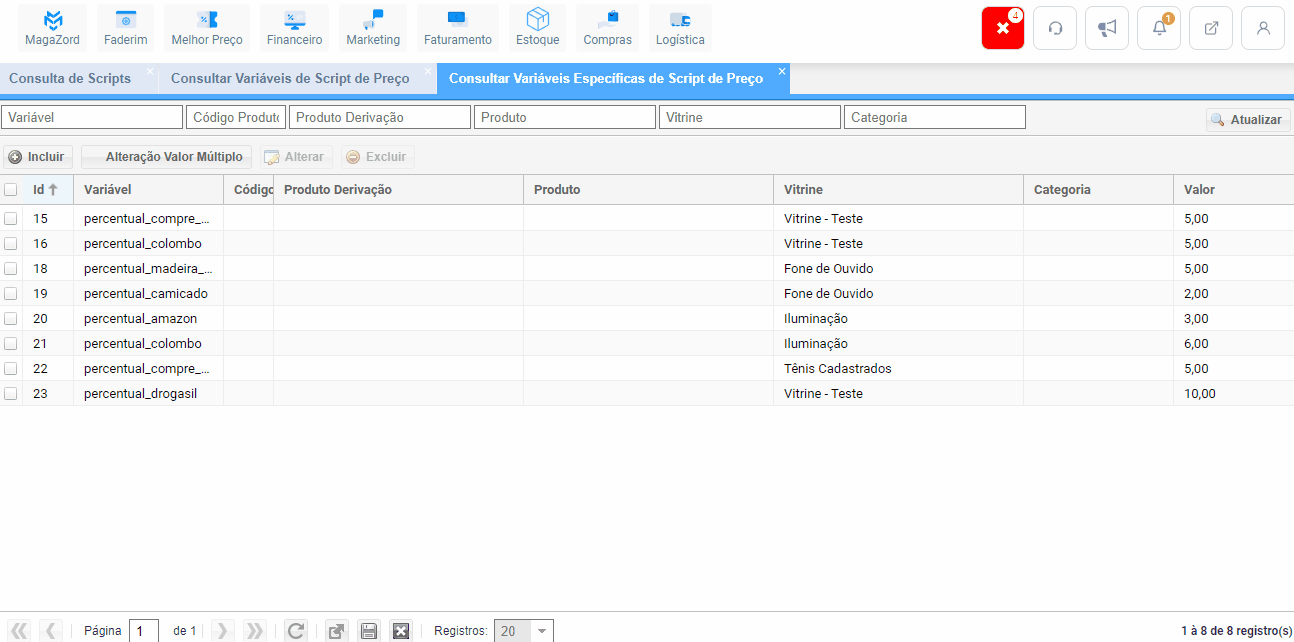Open the Registros per-page dropdown
This screenshot has height=642, width=1294.
pos(542,631)
